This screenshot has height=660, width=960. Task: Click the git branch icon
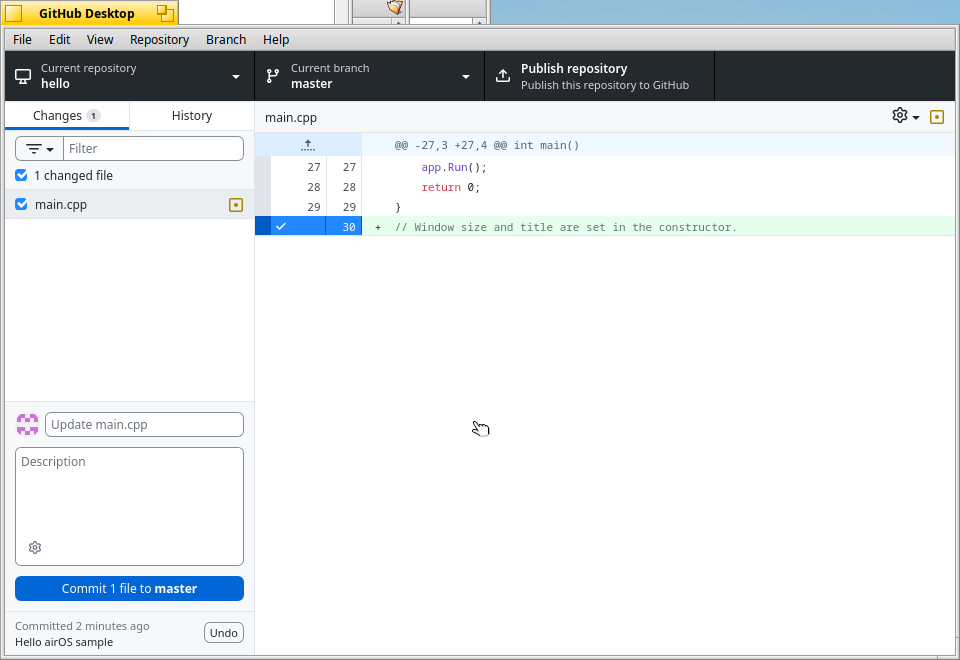click(272, 76)
